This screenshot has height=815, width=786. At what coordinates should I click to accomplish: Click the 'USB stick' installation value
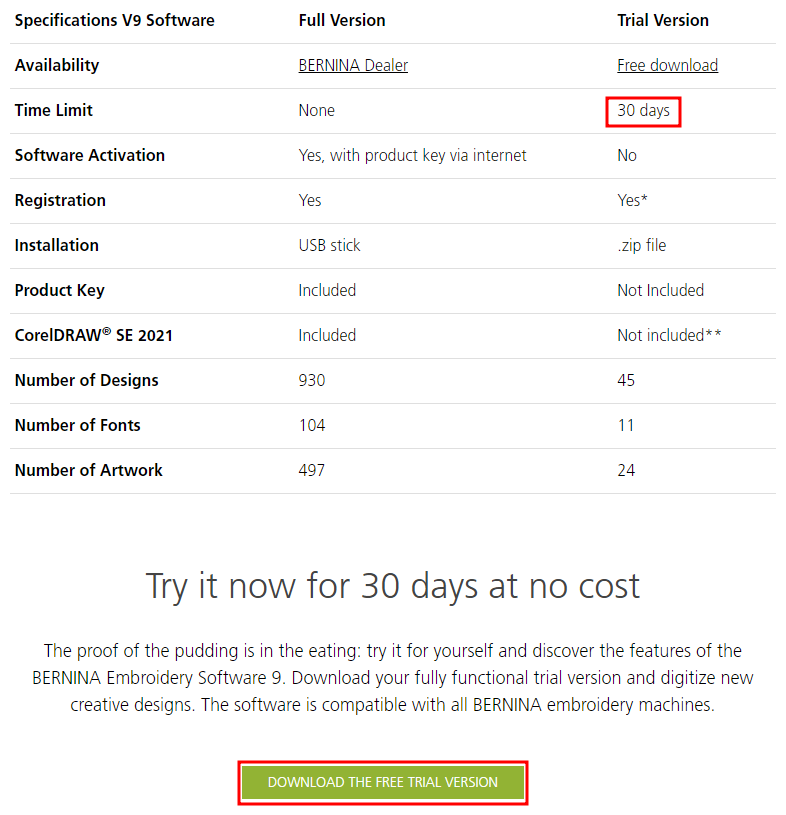[x=329, y=245]
